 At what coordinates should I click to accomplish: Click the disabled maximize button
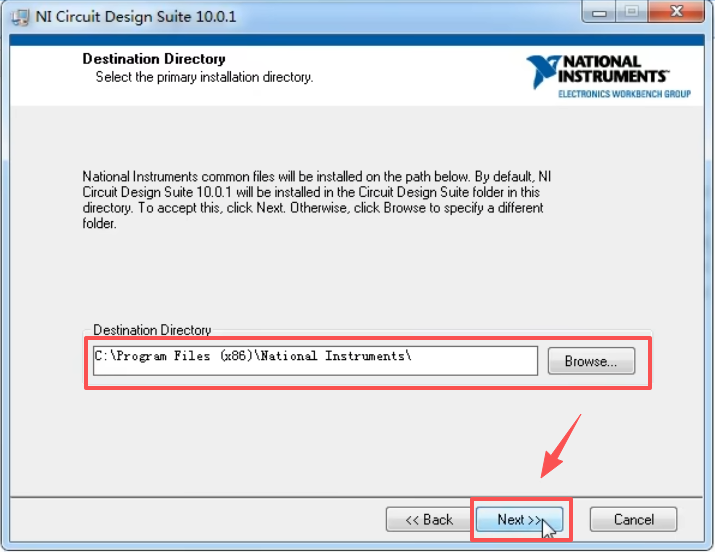coord(632,12)
